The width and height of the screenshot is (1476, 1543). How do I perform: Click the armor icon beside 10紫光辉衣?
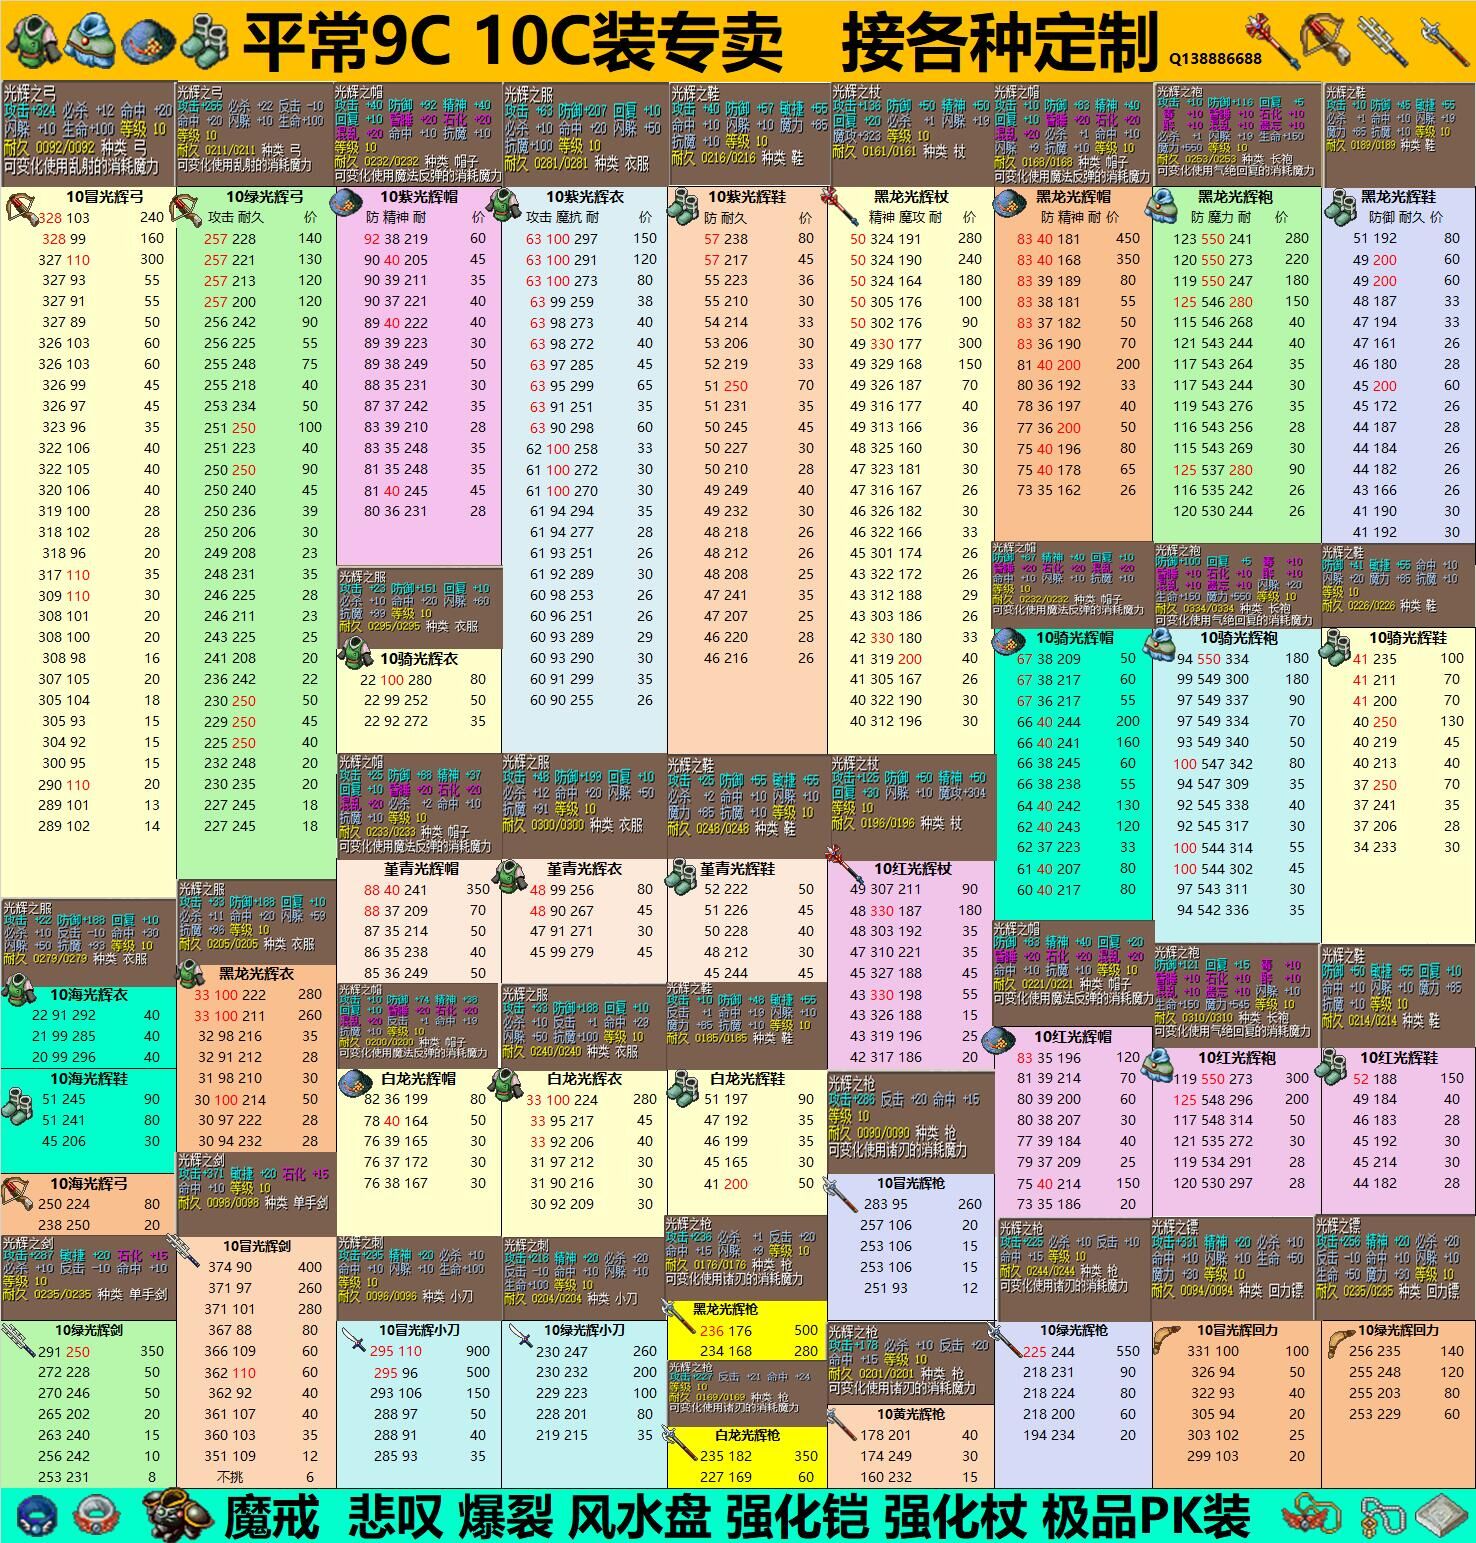point(506,205)
